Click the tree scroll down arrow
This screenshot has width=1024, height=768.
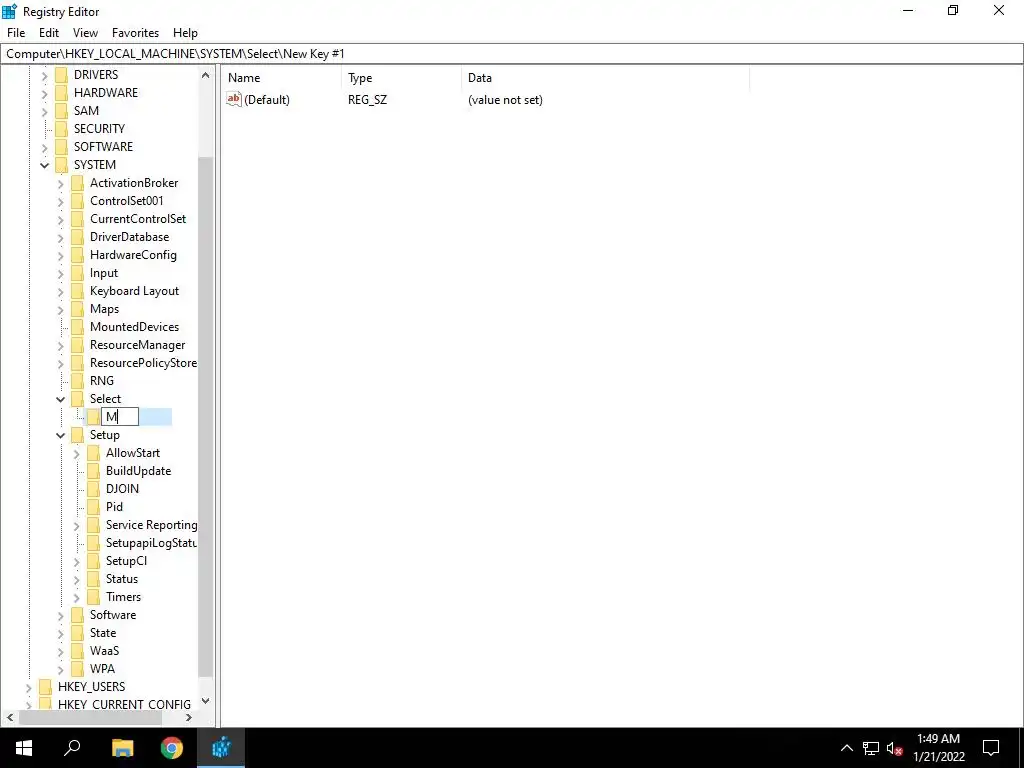pyautogui.click(x=205, y=701)
